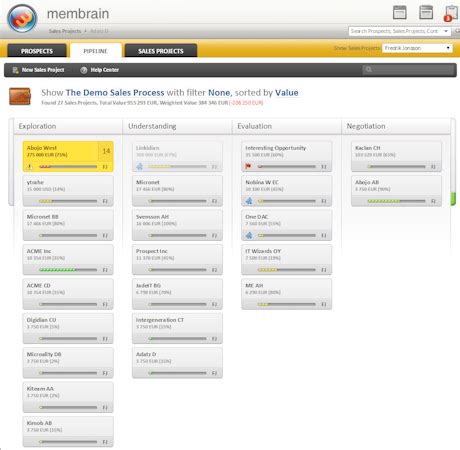Expand the global search box dropdown arrow
This screenshot has height=450, width=460.
(446, 31)
